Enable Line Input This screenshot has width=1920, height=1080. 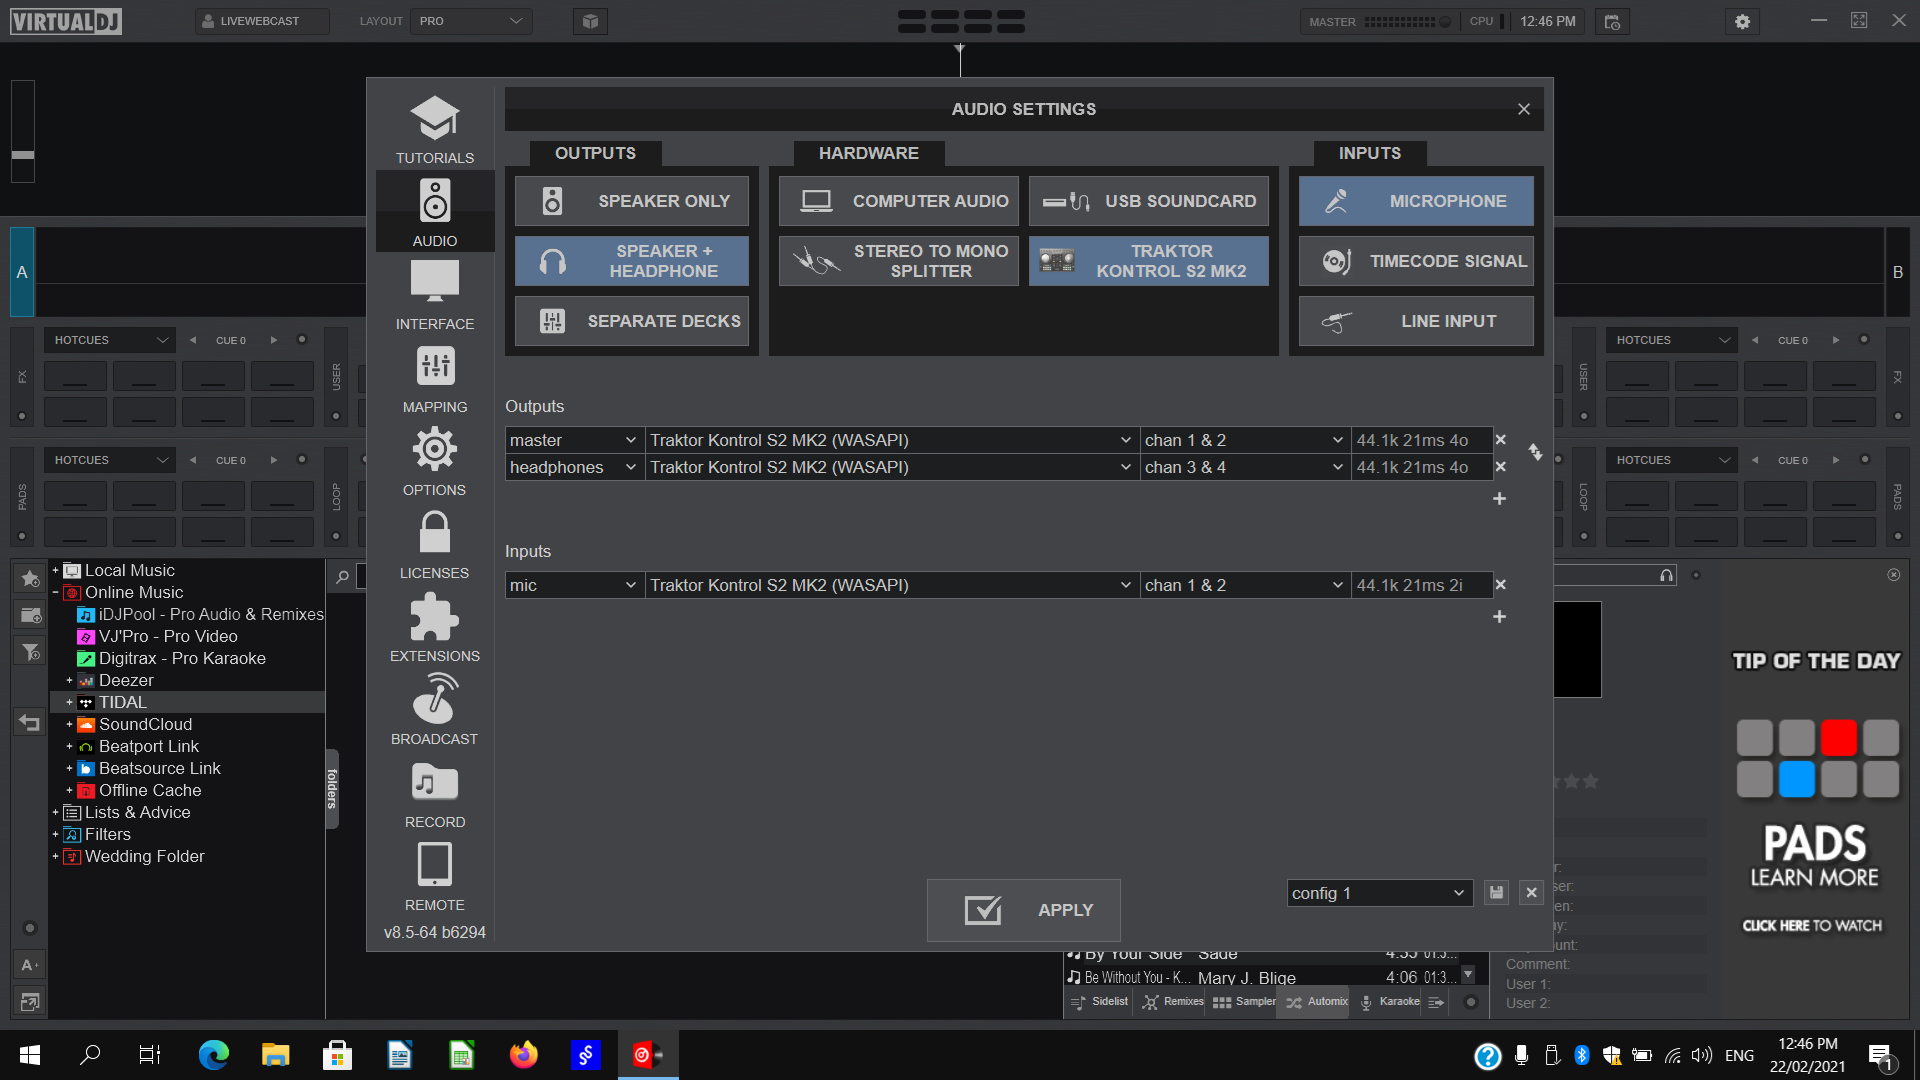click(x=1416, y=321)
